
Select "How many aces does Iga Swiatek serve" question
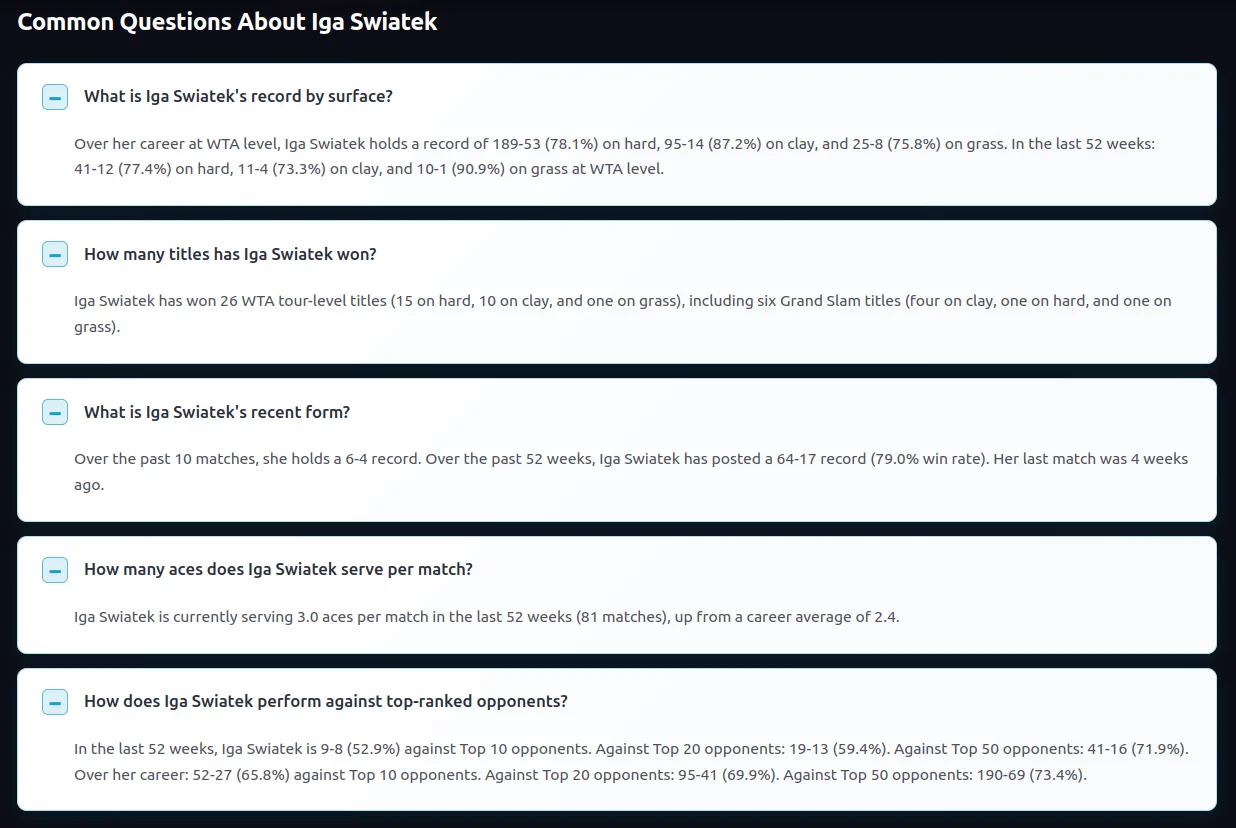(x=278, y=570)
